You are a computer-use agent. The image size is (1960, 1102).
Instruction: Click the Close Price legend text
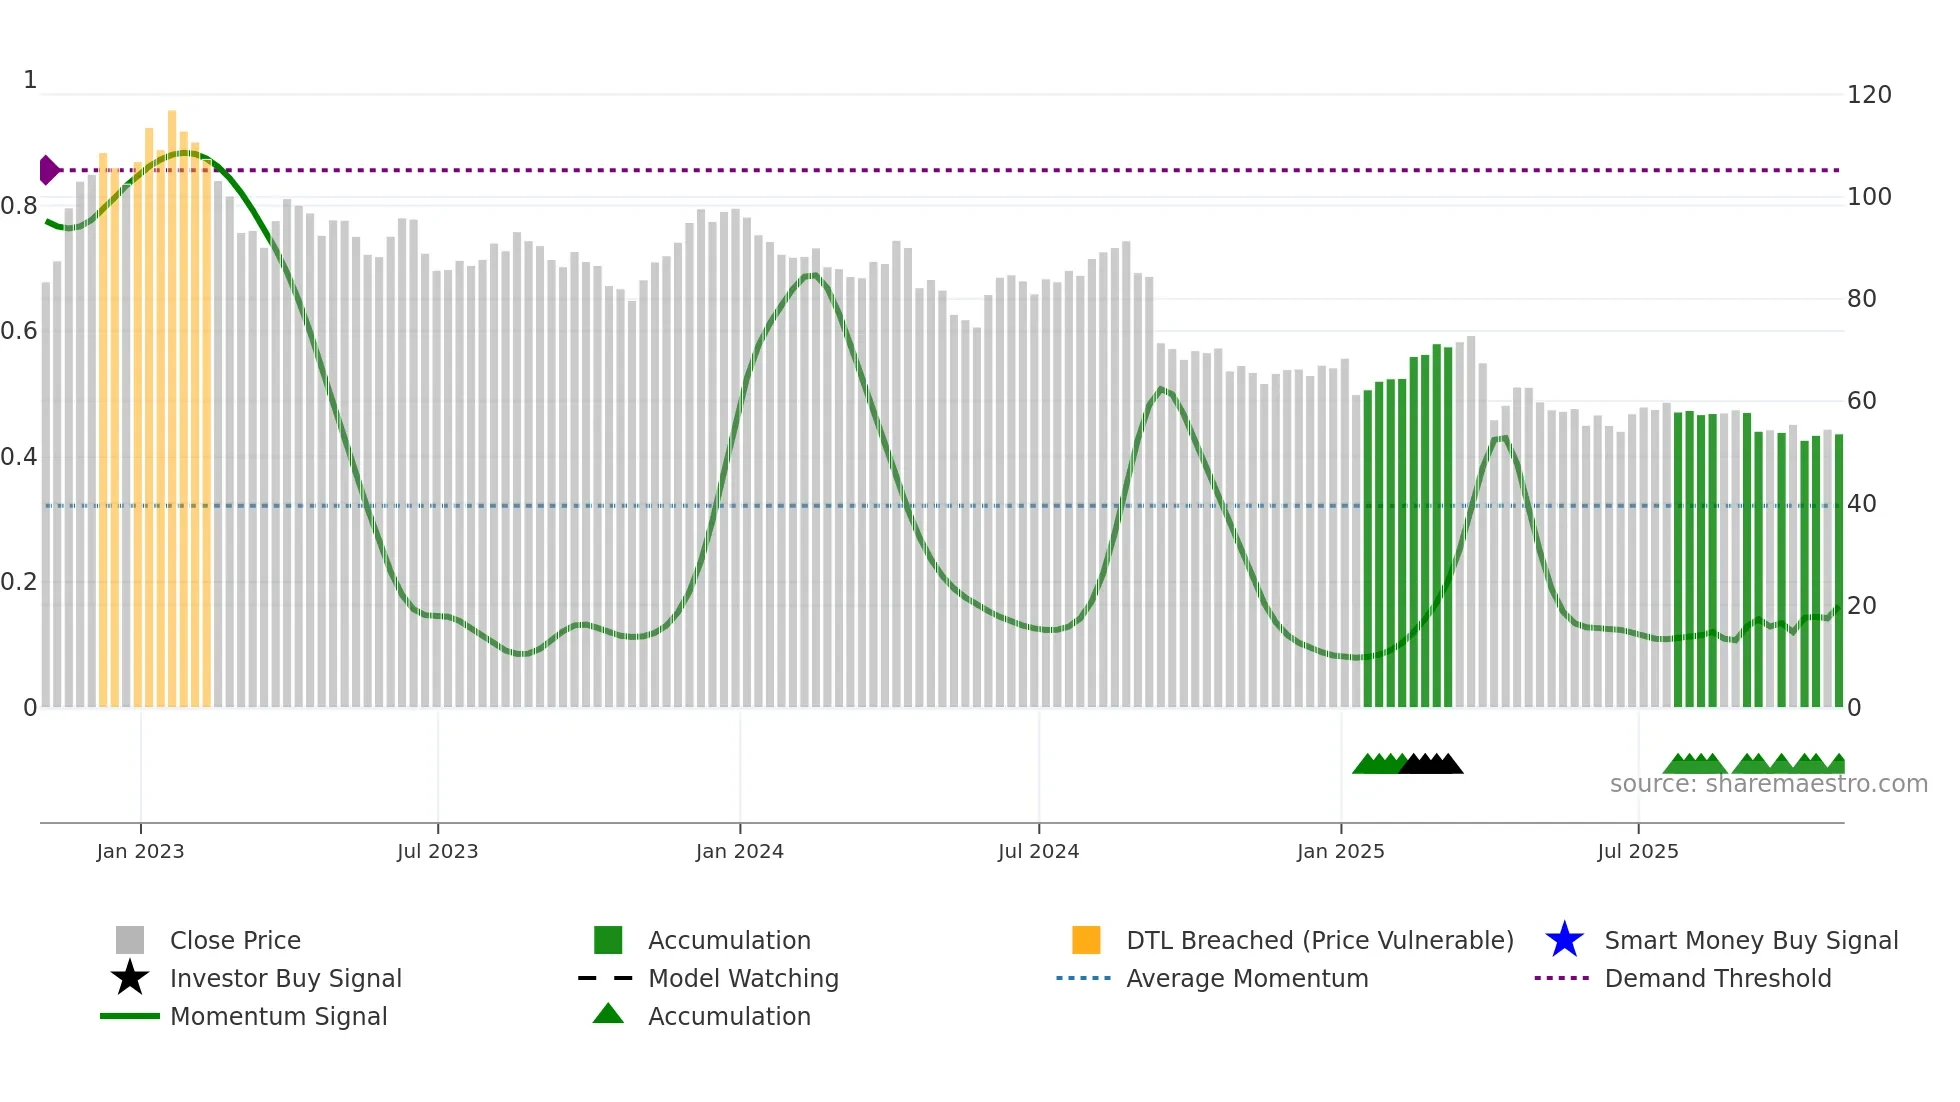[x=235, y=940]
